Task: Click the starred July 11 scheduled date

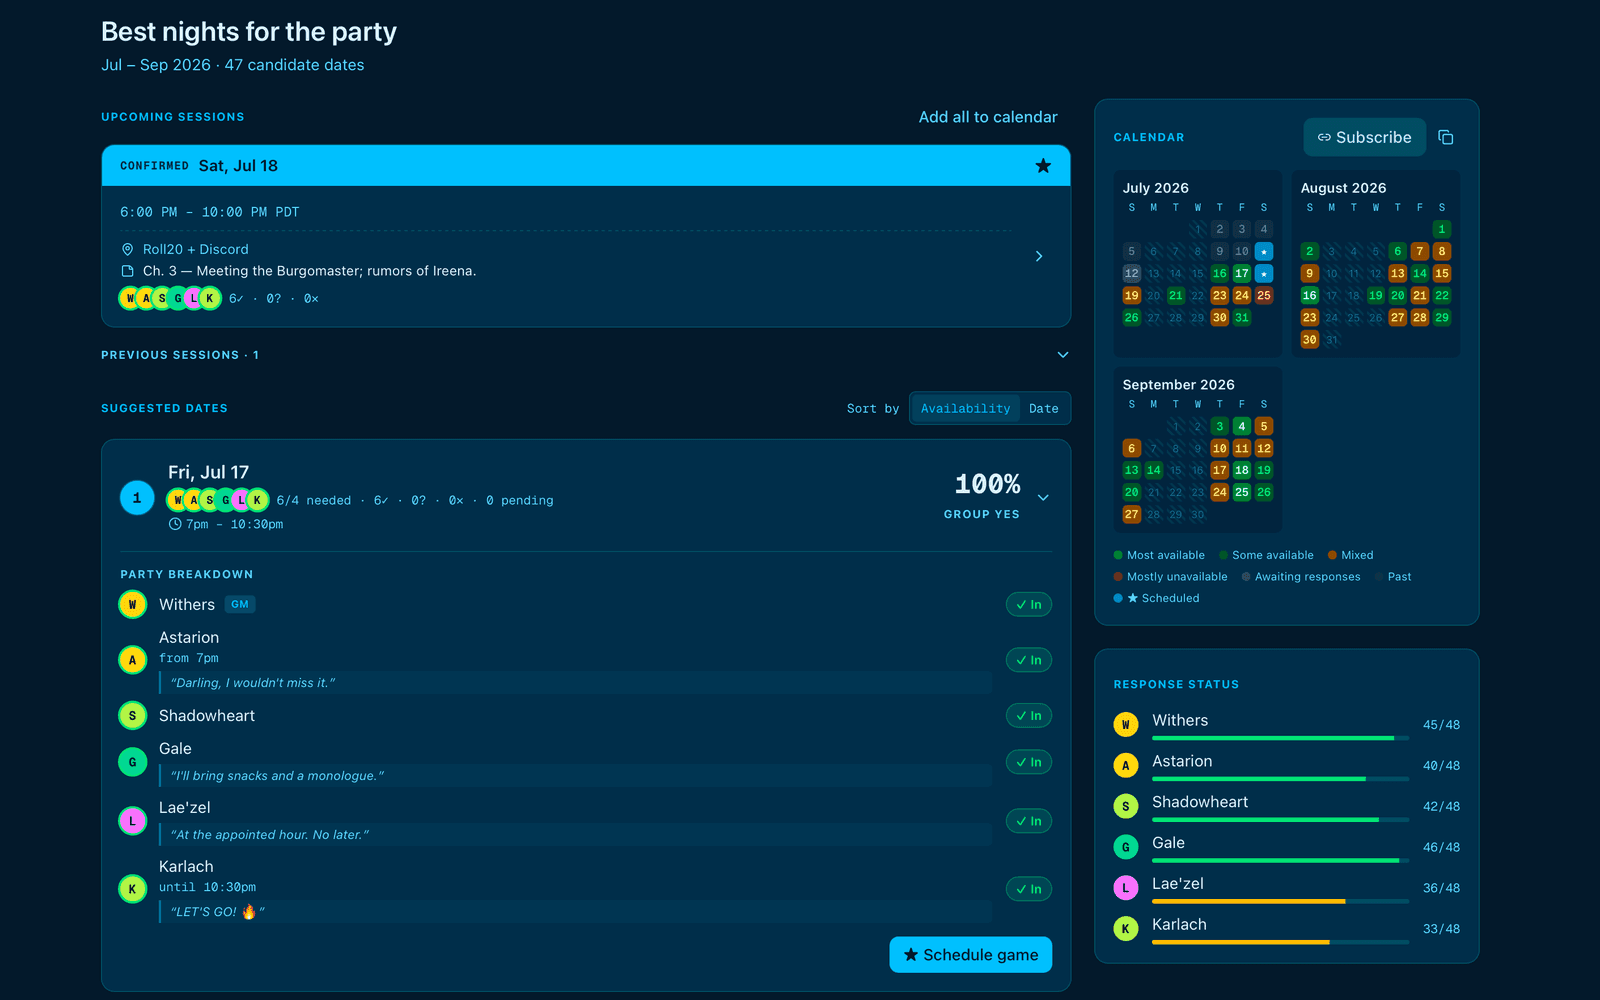Action: coord(1264,251)
